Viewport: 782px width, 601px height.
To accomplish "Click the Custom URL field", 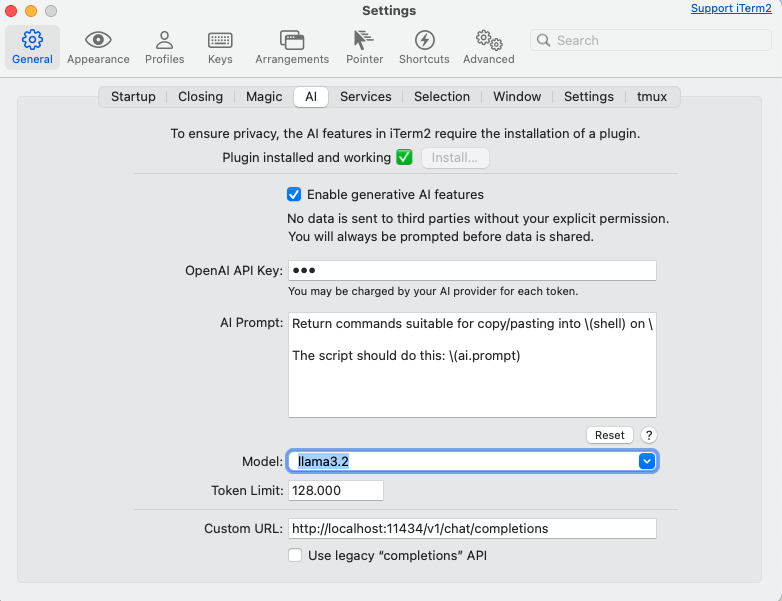I will [x=472, y=529].
